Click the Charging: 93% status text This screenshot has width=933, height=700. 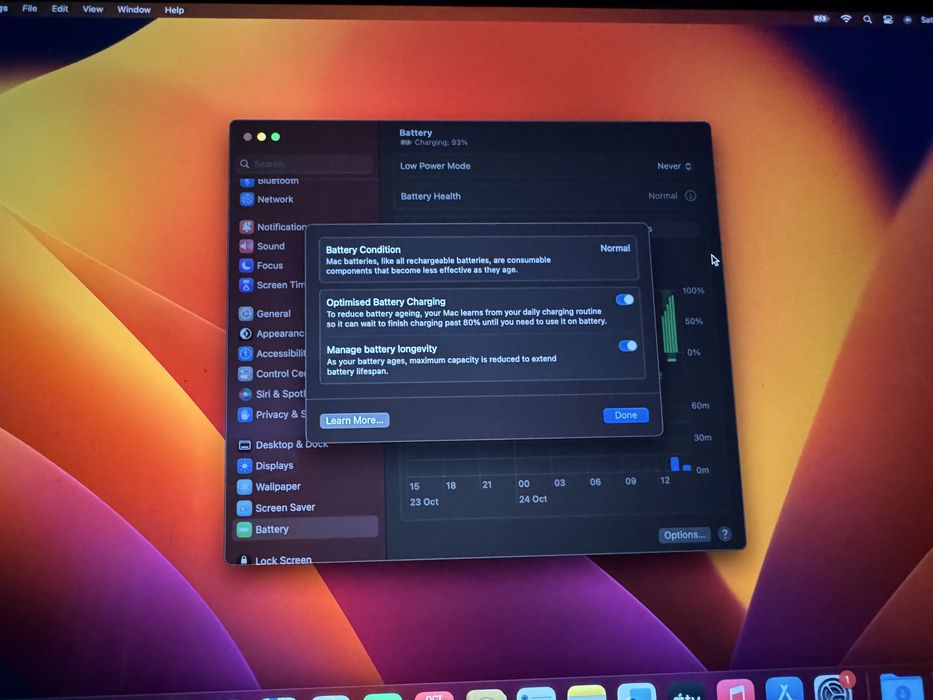coord(441,142)
